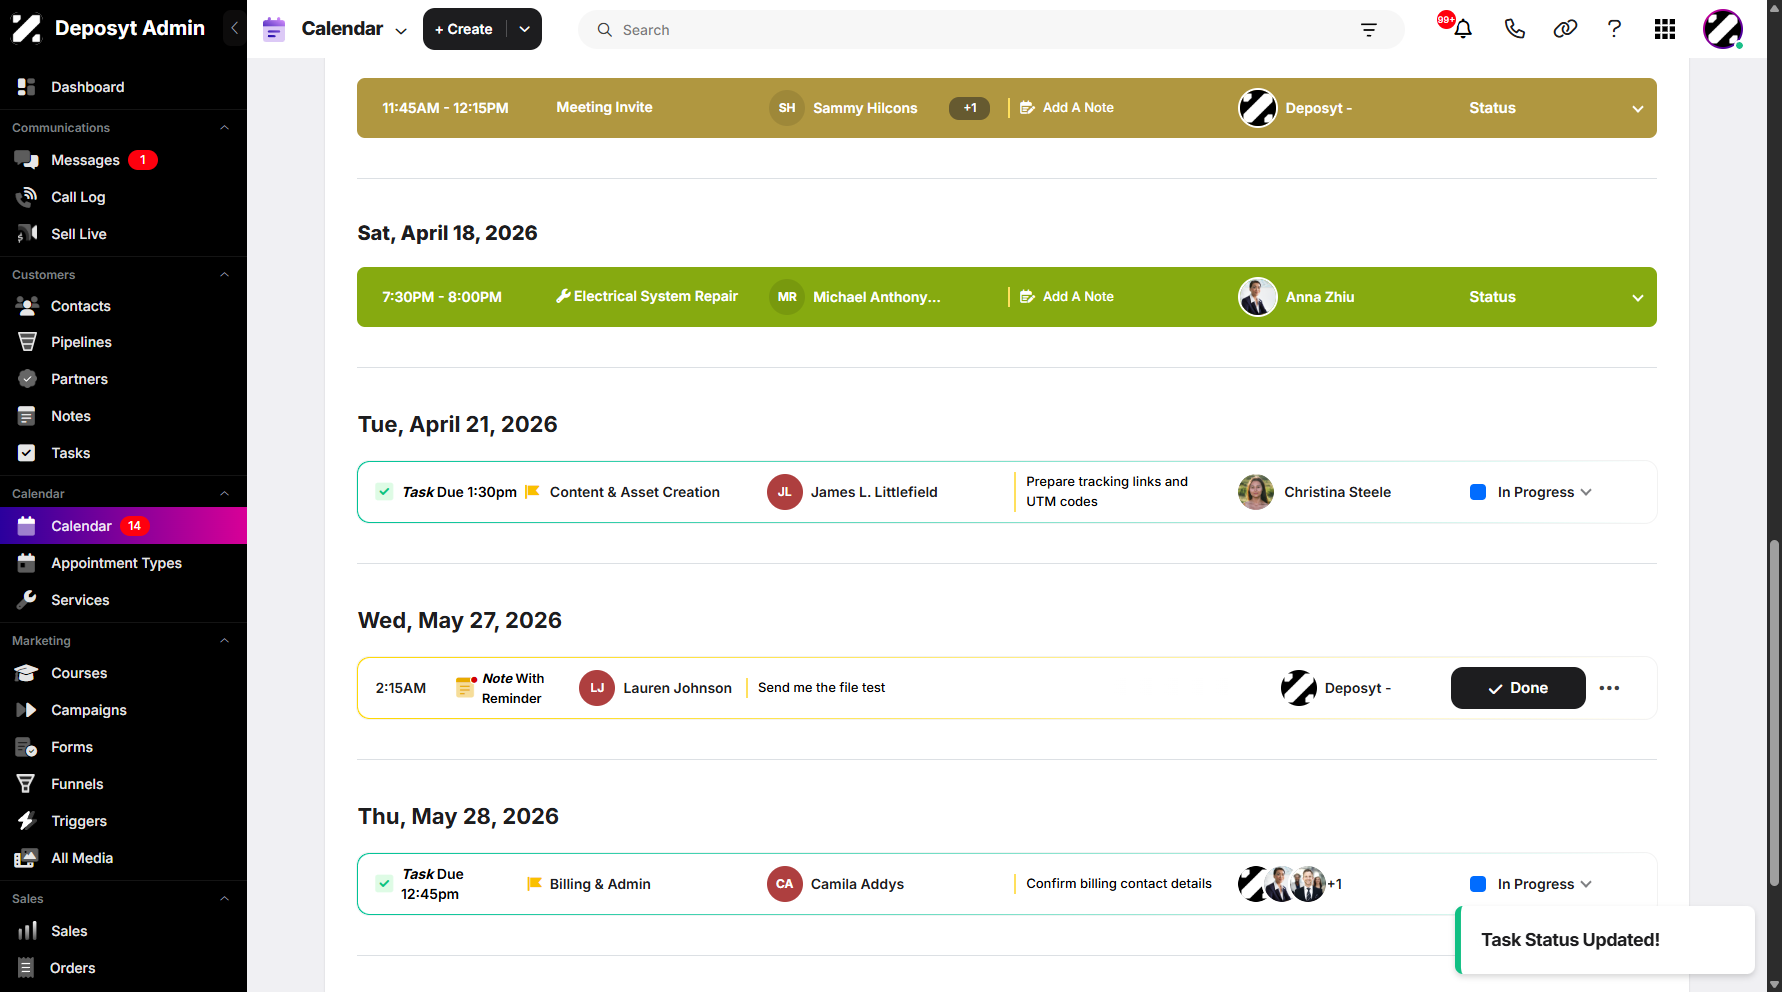Click the stacked assignee avatars on Camila Addys task
This screenshot has height=992, width=1782.
(1290, 884)
